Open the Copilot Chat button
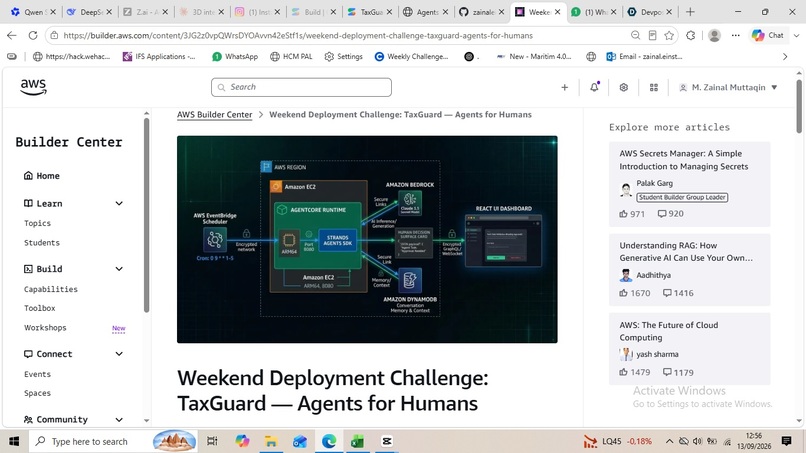Viewport: 806px width, 453px height. (768, 35)
